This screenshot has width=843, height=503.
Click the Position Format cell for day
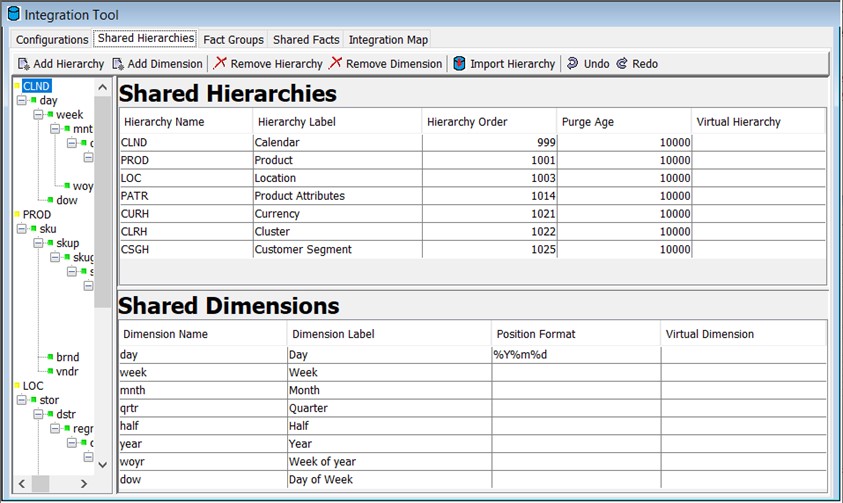click(576, 355)
